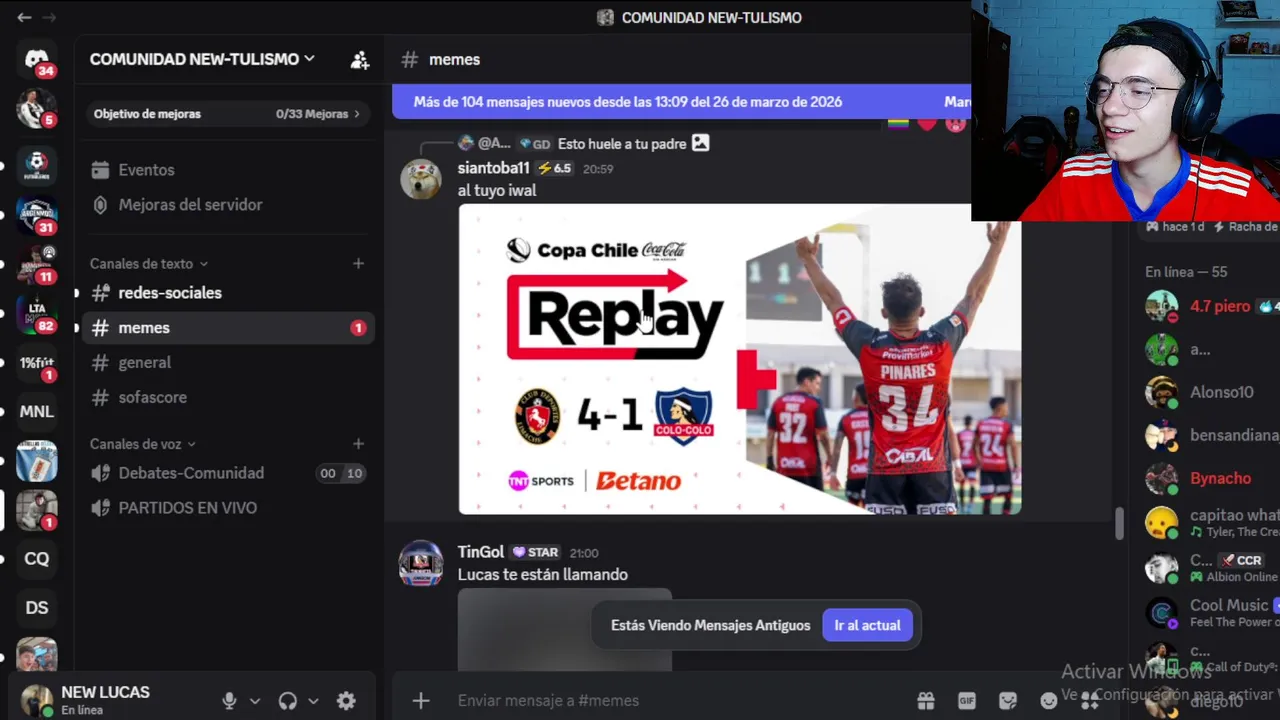Open server icon with badge 11
This screenshot has width=1280, height=720.
coord(37,263)
